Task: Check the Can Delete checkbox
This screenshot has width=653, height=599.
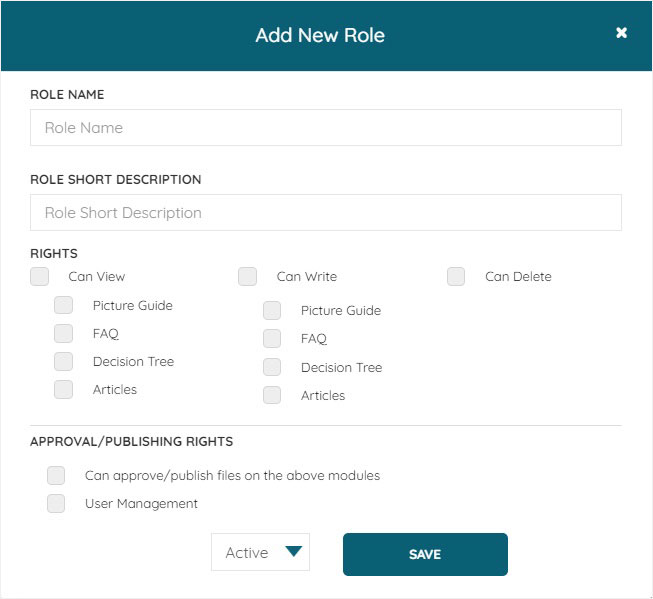Action: pyautogui.click(x=456, y=277)
